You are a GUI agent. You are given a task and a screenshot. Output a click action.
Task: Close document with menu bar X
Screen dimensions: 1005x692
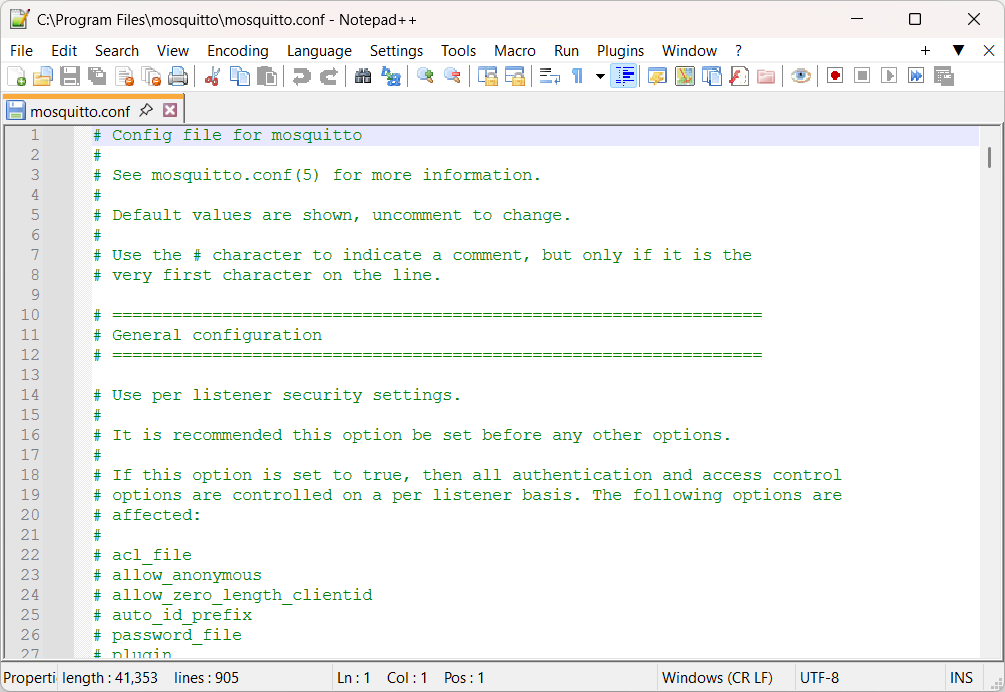pos(989,51)
